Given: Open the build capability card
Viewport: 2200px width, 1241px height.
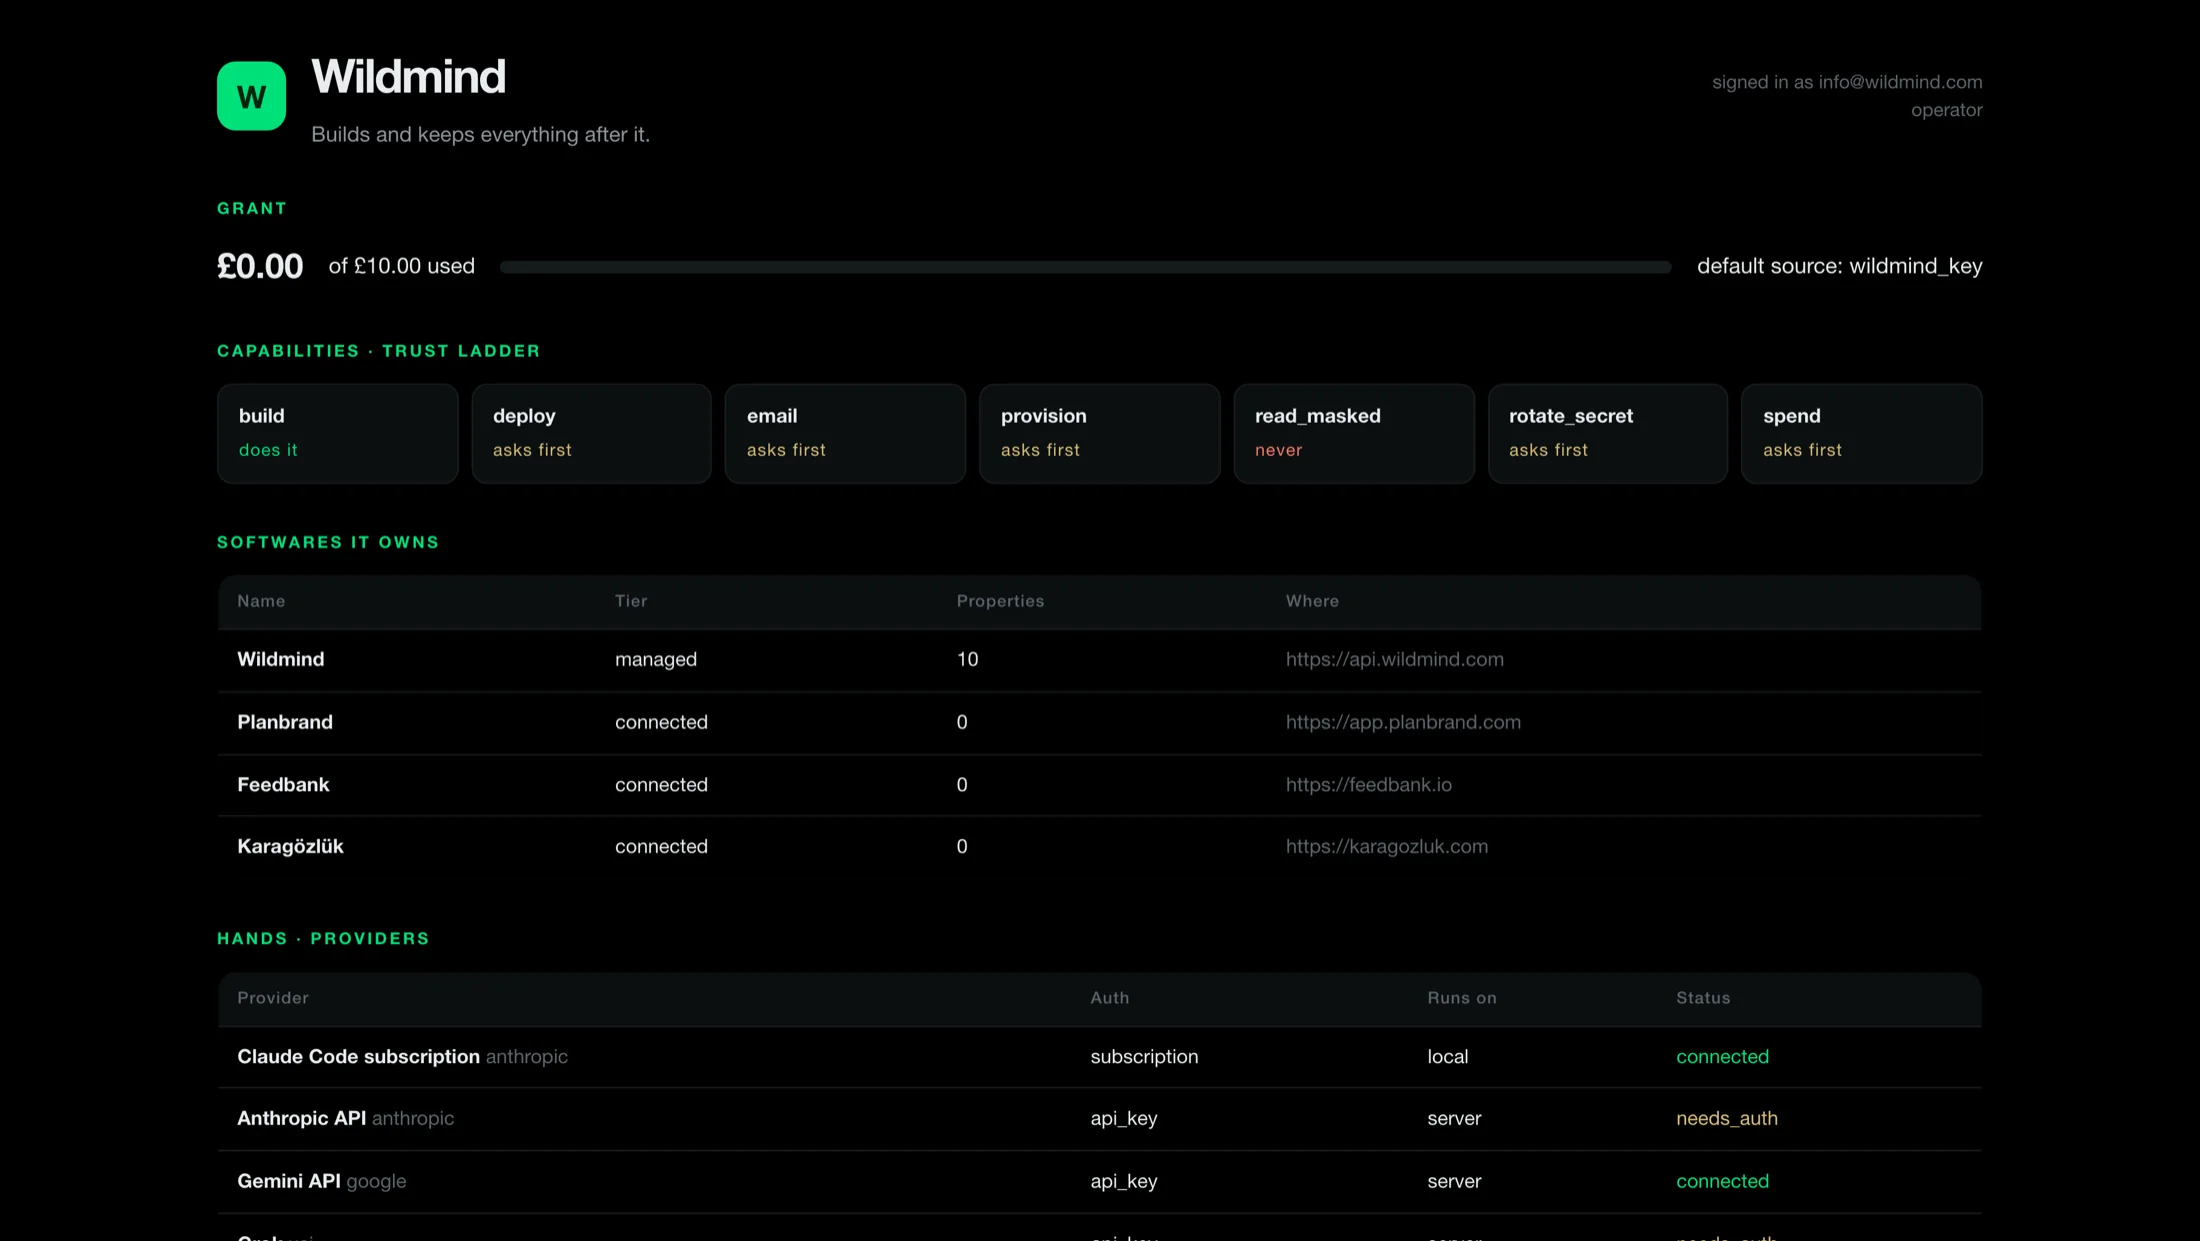Looking at the screenshot, I should pyautogui.click(x=338, y=434).
